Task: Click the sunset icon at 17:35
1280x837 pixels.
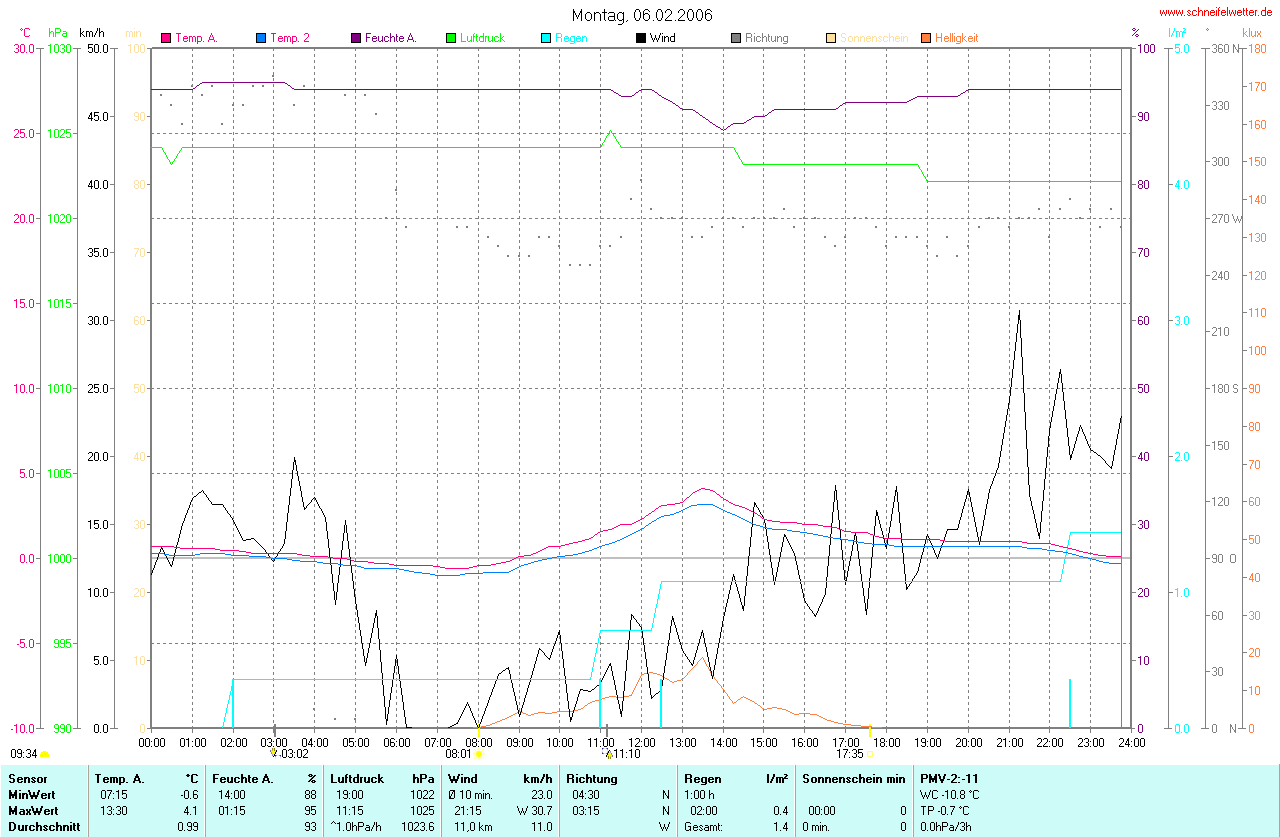Action: (x=871, y=753)
